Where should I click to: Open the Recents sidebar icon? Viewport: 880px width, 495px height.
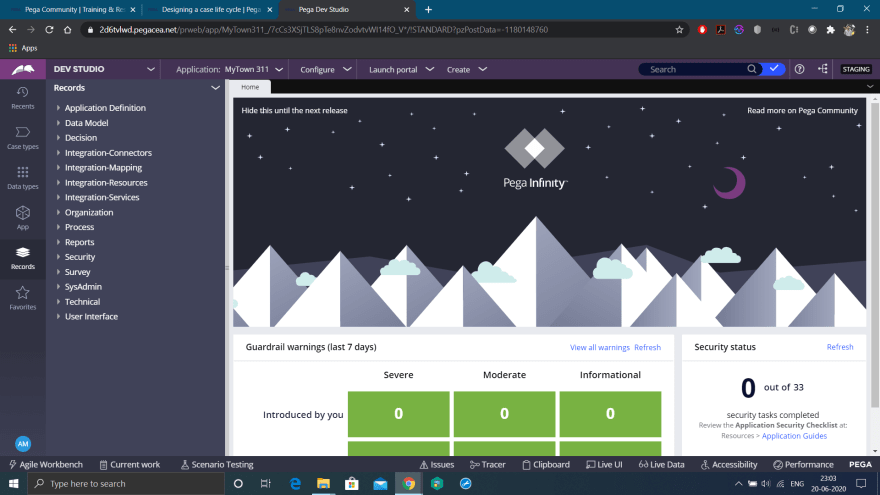[x=22, y=98]
